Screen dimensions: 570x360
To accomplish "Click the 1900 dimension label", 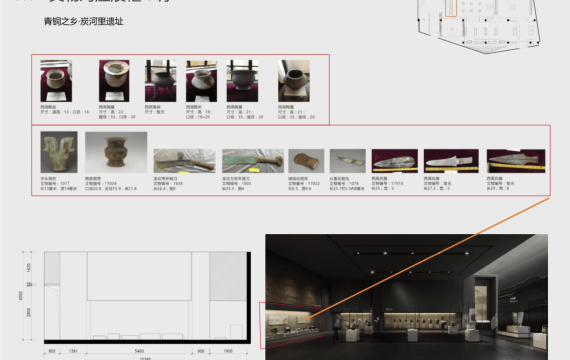I will coord(228,351).
